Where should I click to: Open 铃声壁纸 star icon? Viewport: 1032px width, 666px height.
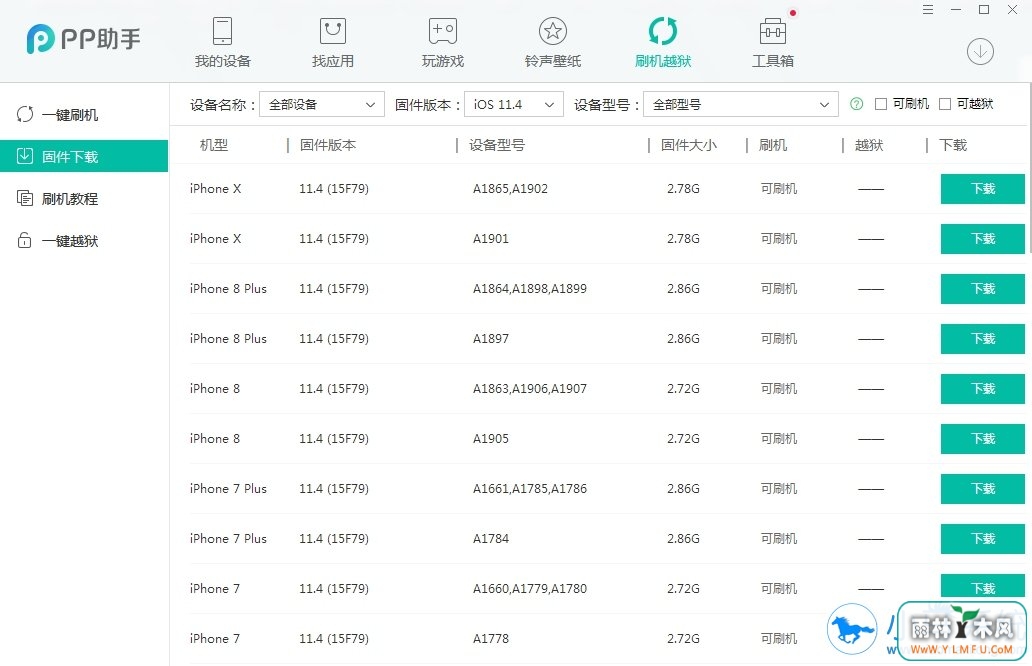point(553,31)
